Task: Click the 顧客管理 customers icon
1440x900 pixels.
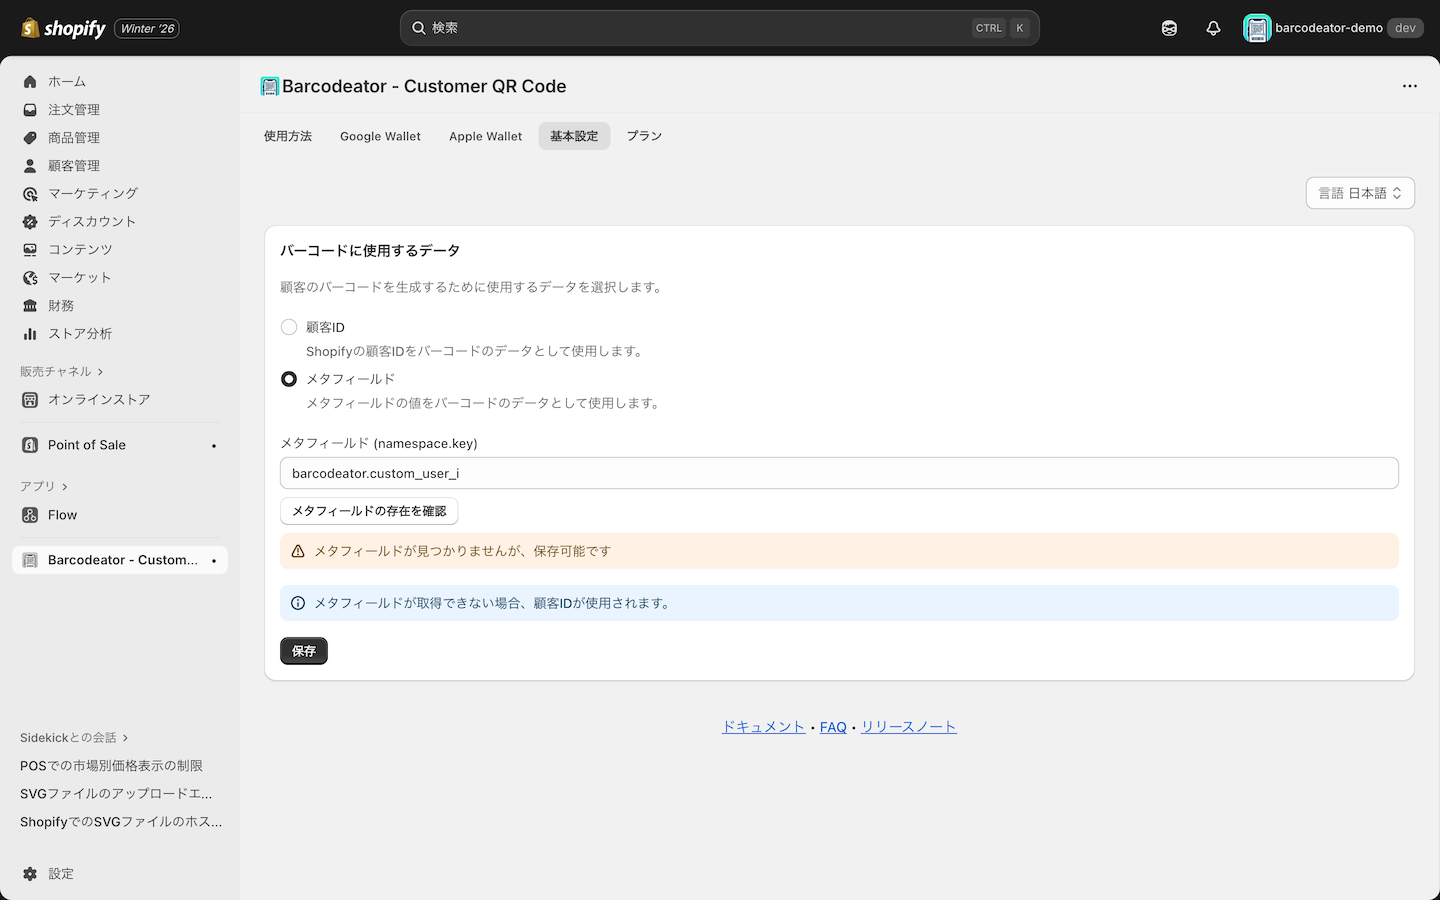Action: (30, 165)
